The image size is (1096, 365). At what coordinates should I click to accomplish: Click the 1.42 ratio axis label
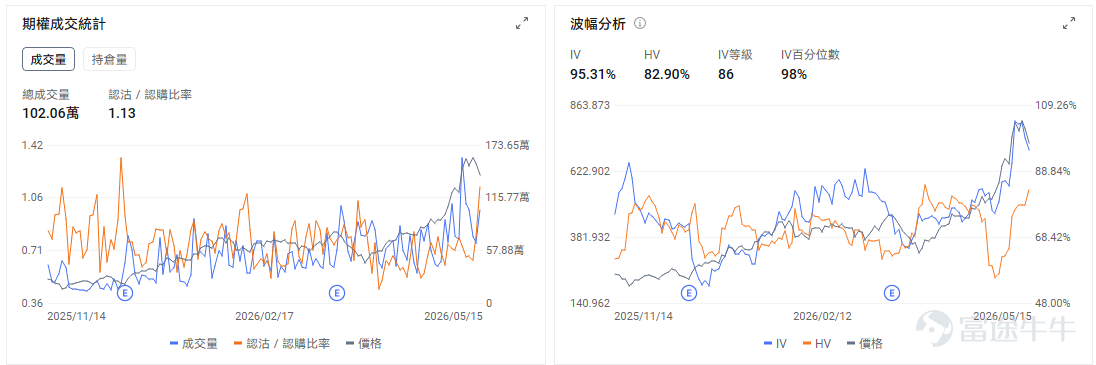point(33,145)
